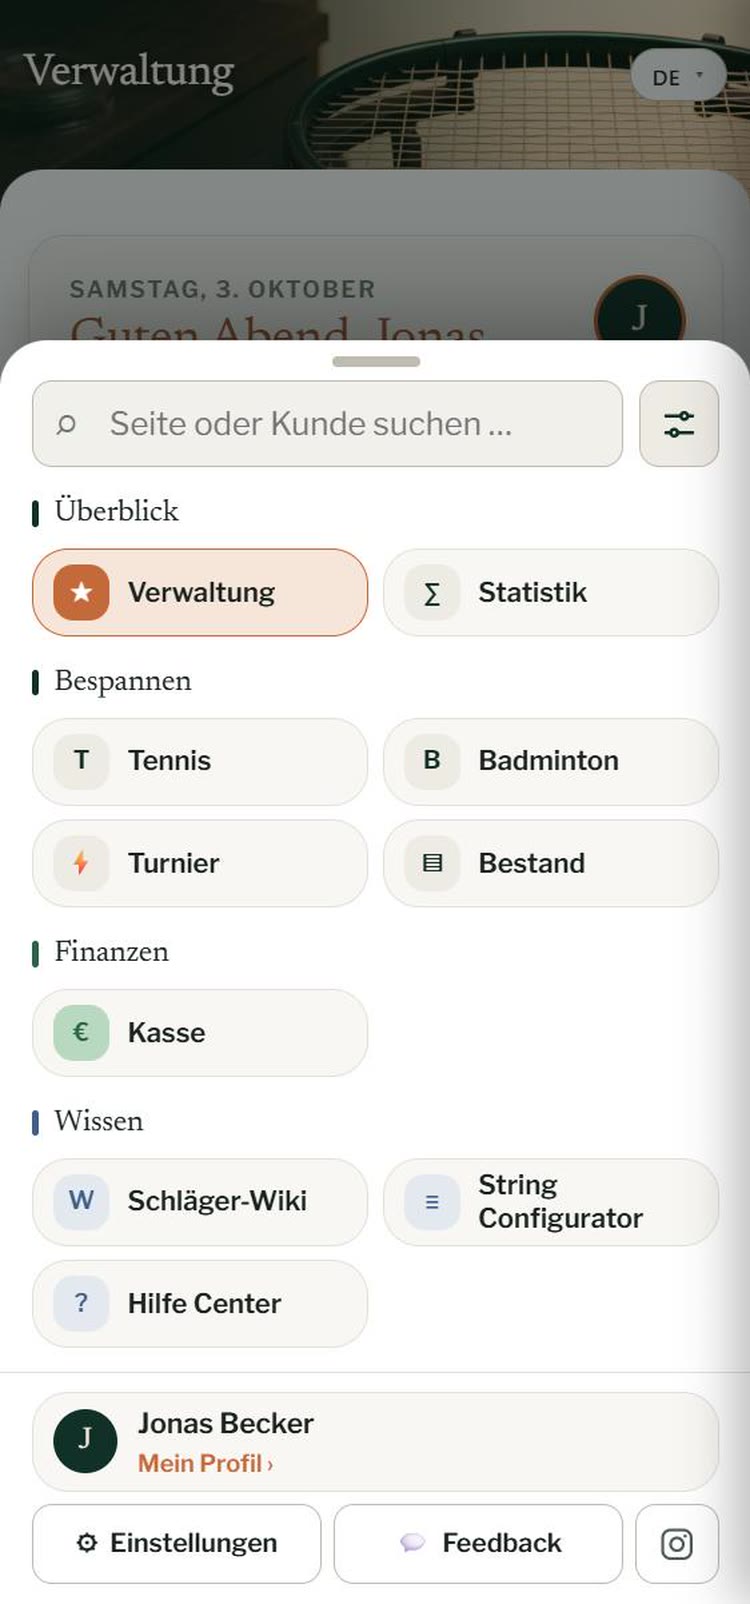
Task: Click the Mein Profil chevron link
Action: pyautogui.click(x=205, y=1463)
